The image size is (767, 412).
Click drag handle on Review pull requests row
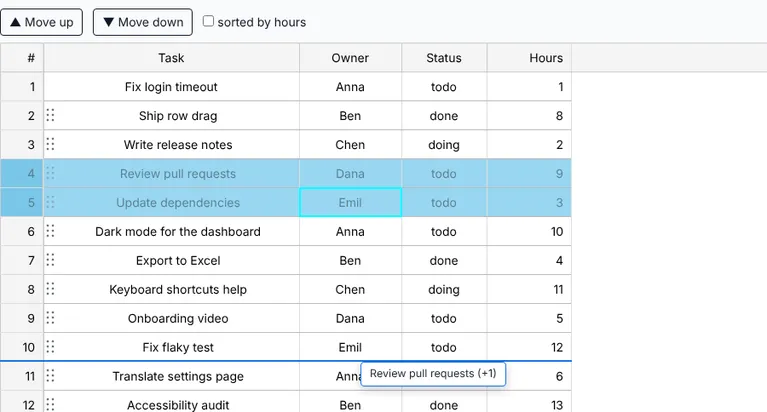click(x=50, y=173)
